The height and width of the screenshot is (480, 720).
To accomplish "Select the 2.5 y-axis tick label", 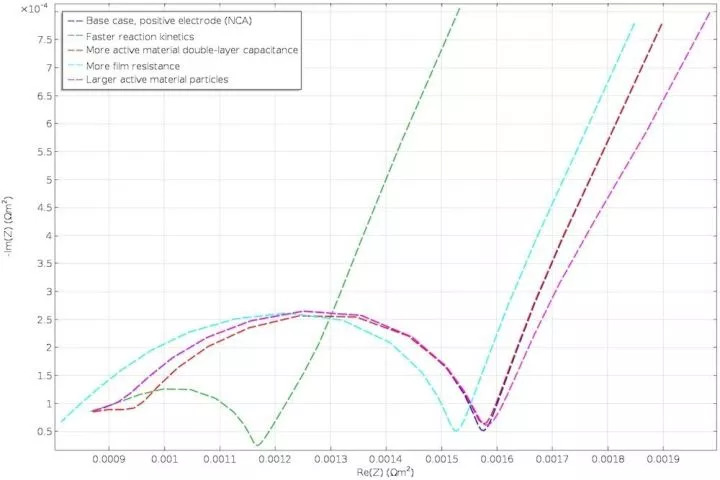I will 45,319.
